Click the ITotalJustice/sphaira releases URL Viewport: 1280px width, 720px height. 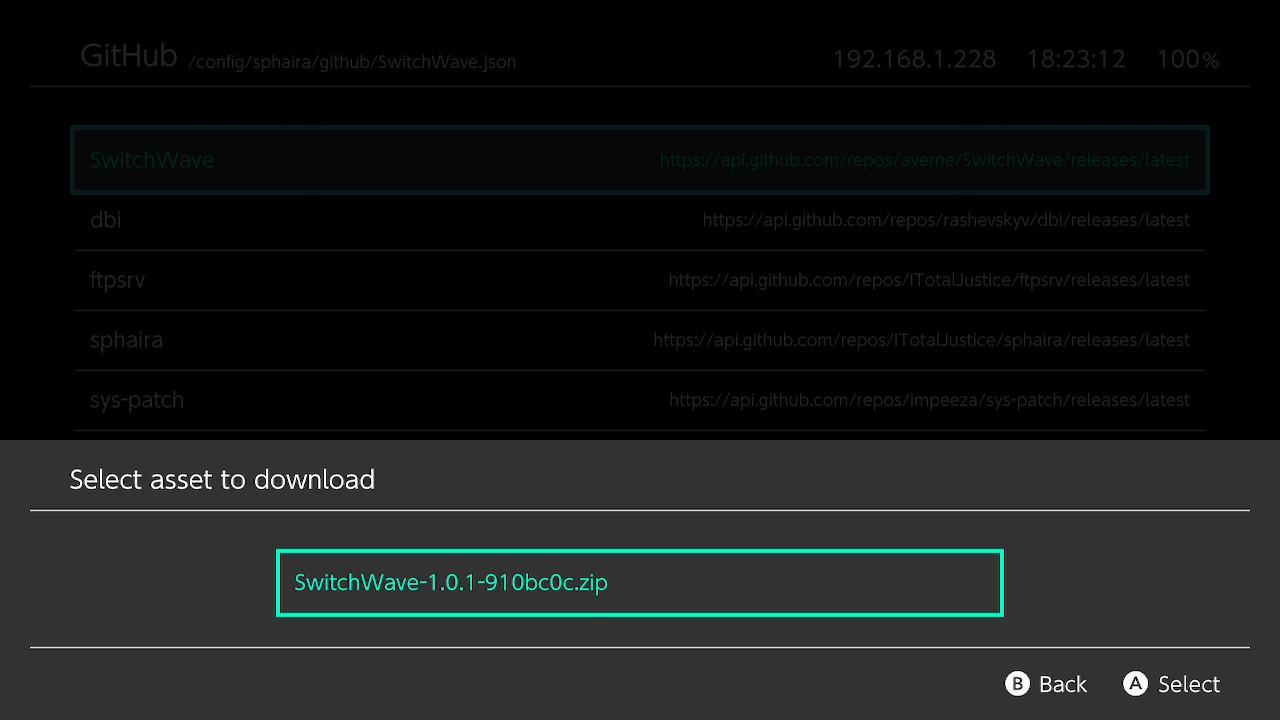(921, 340)
